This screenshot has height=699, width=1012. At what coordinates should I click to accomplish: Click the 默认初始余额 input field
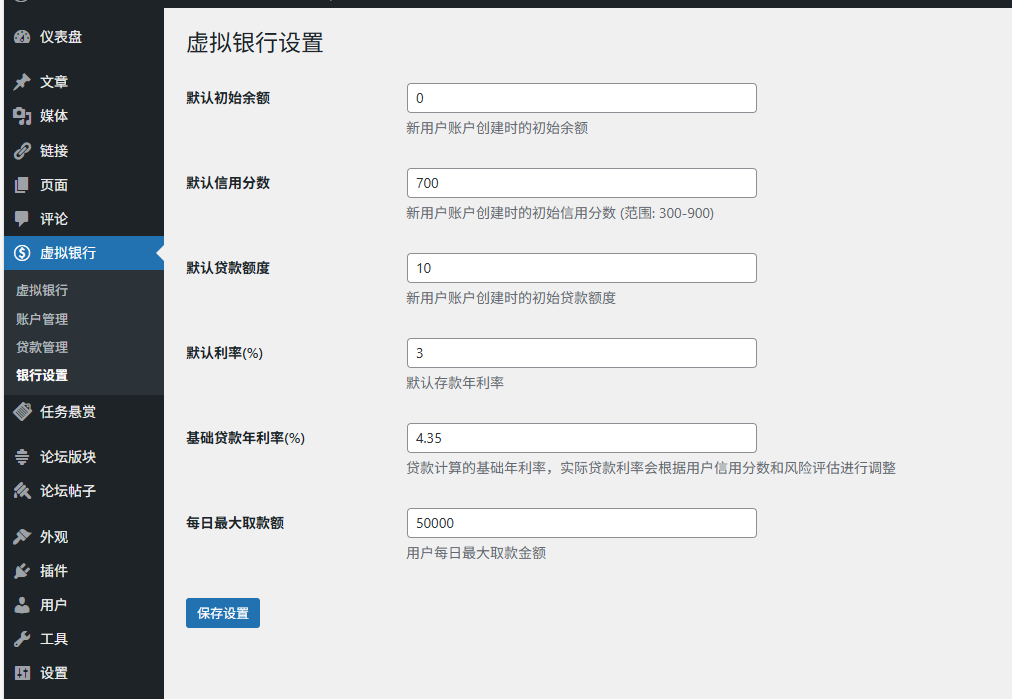point(581,98)
